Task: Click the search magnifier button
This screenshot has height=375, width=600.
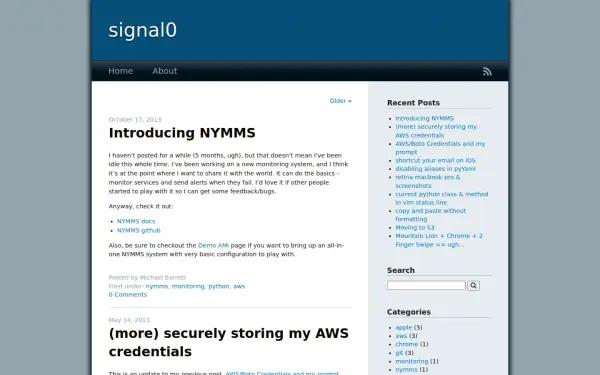Action: [x=473, y=285]
